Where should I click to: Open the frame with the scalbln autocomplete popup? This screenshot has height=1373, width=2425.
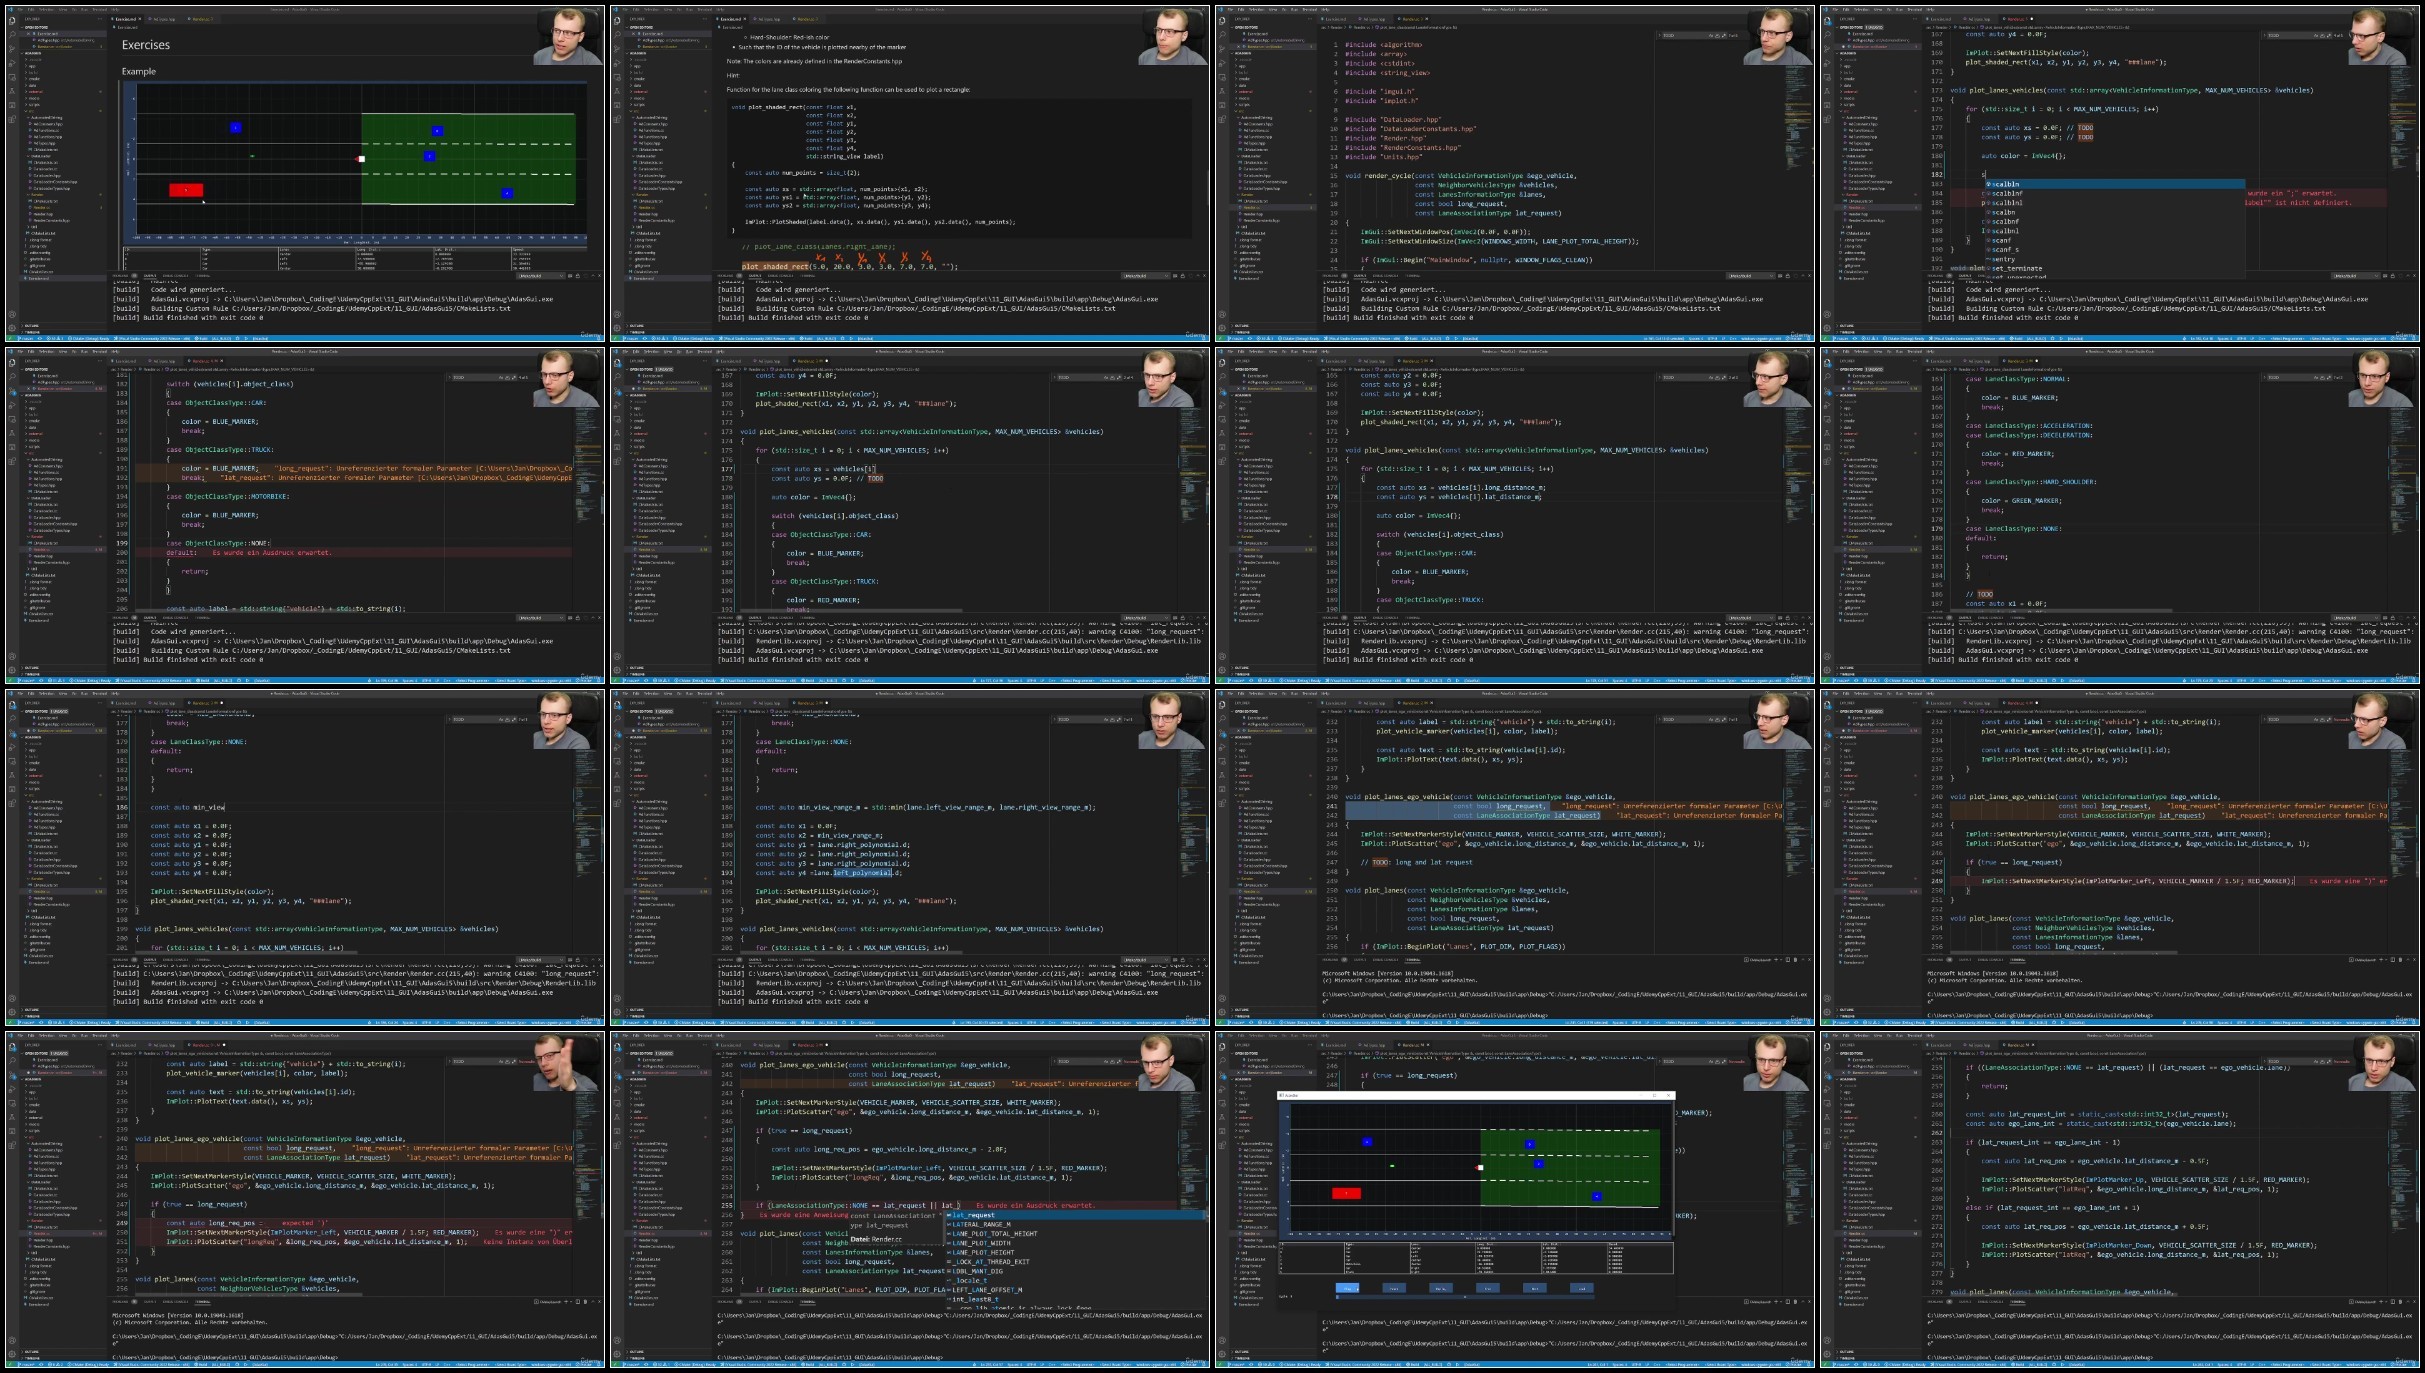(x=2120, y=172)
